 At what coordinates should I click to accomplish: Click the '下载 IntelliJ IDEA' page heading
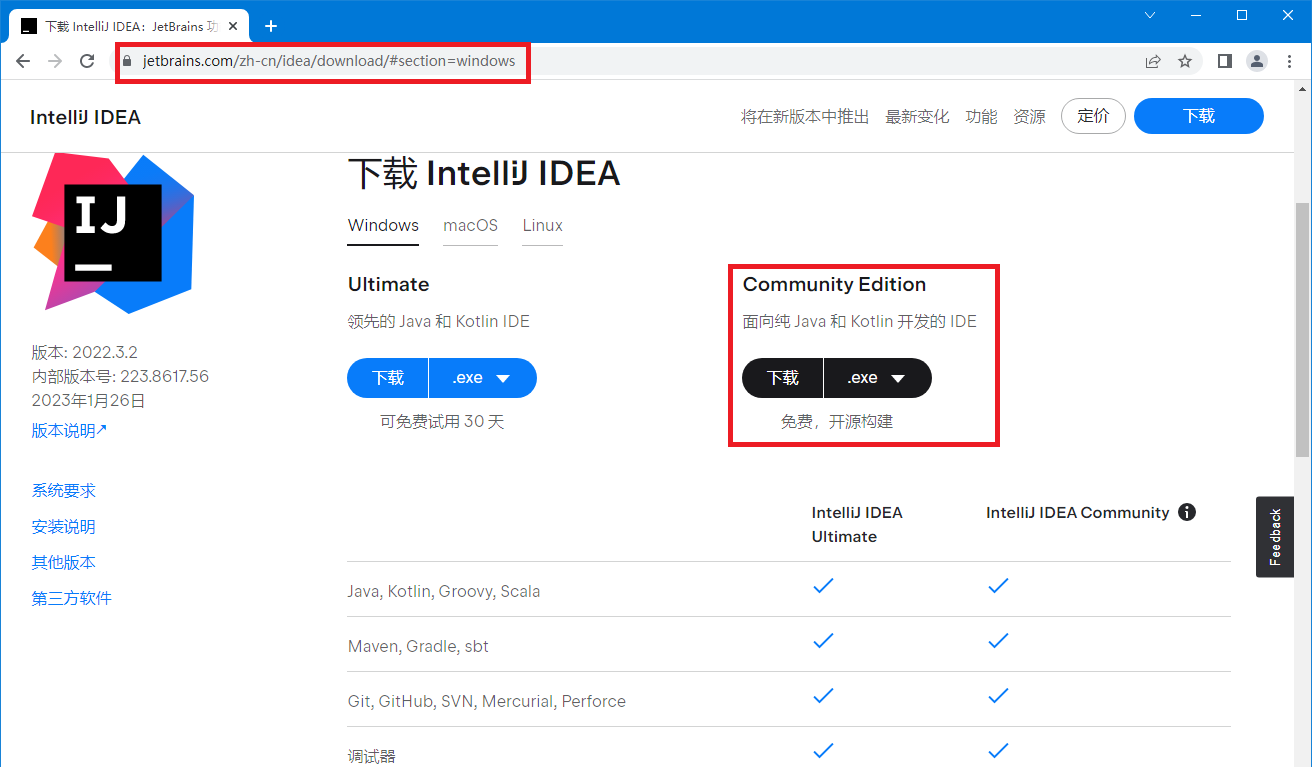click(484, 173)
